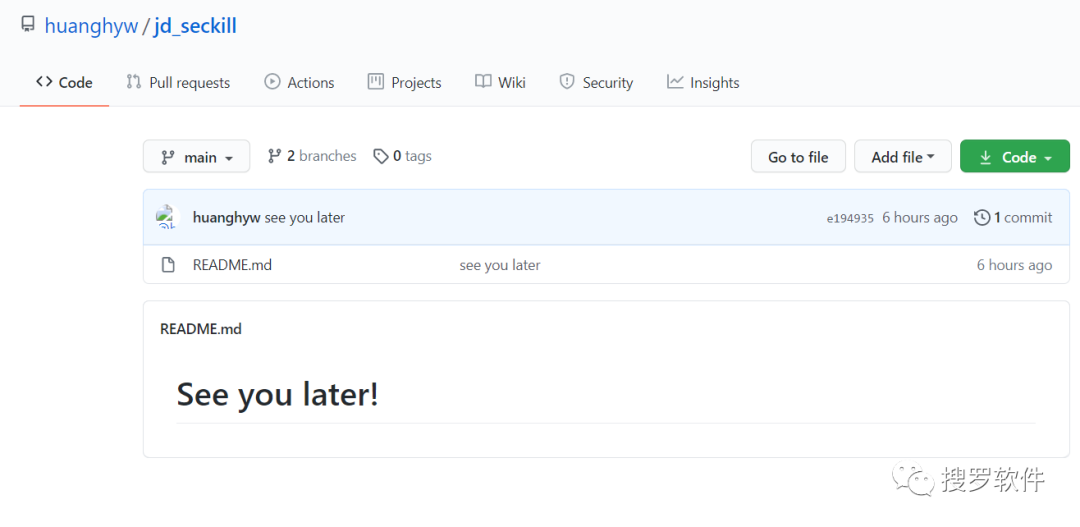The image size is (1080, 527).
Task: Click the repository icon beside huanghyw
Action: point(28,26)
